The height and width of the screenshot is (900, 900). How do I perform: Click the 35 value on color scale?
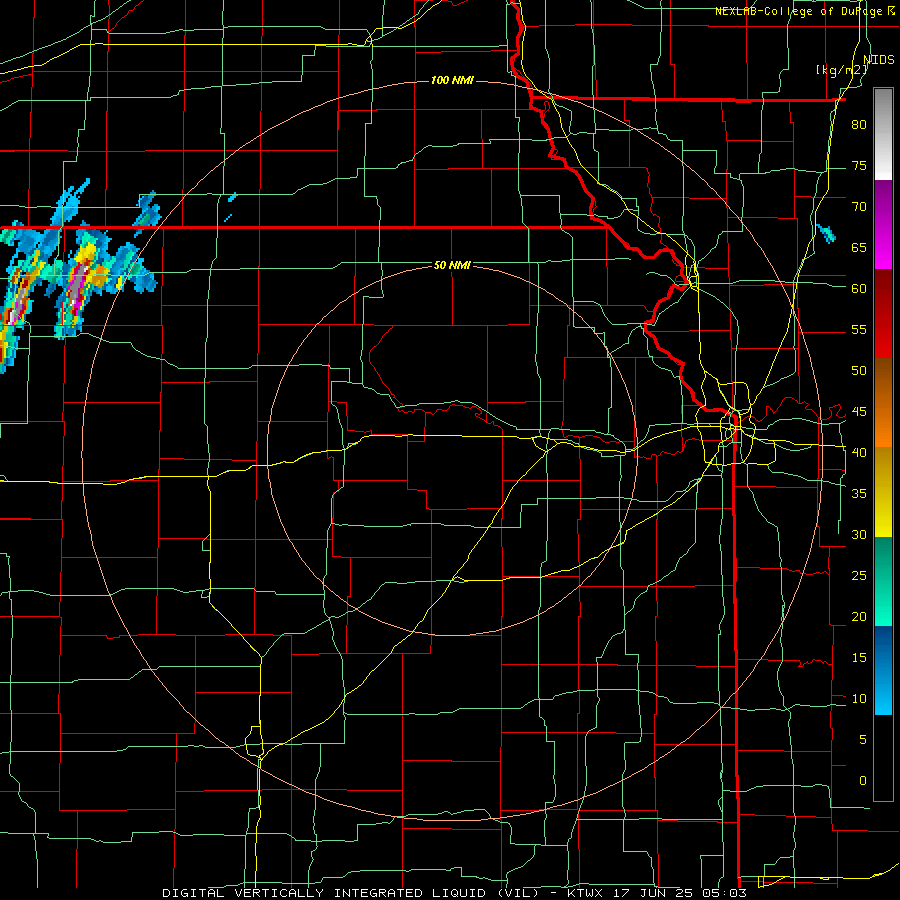[x=859, y=494]
